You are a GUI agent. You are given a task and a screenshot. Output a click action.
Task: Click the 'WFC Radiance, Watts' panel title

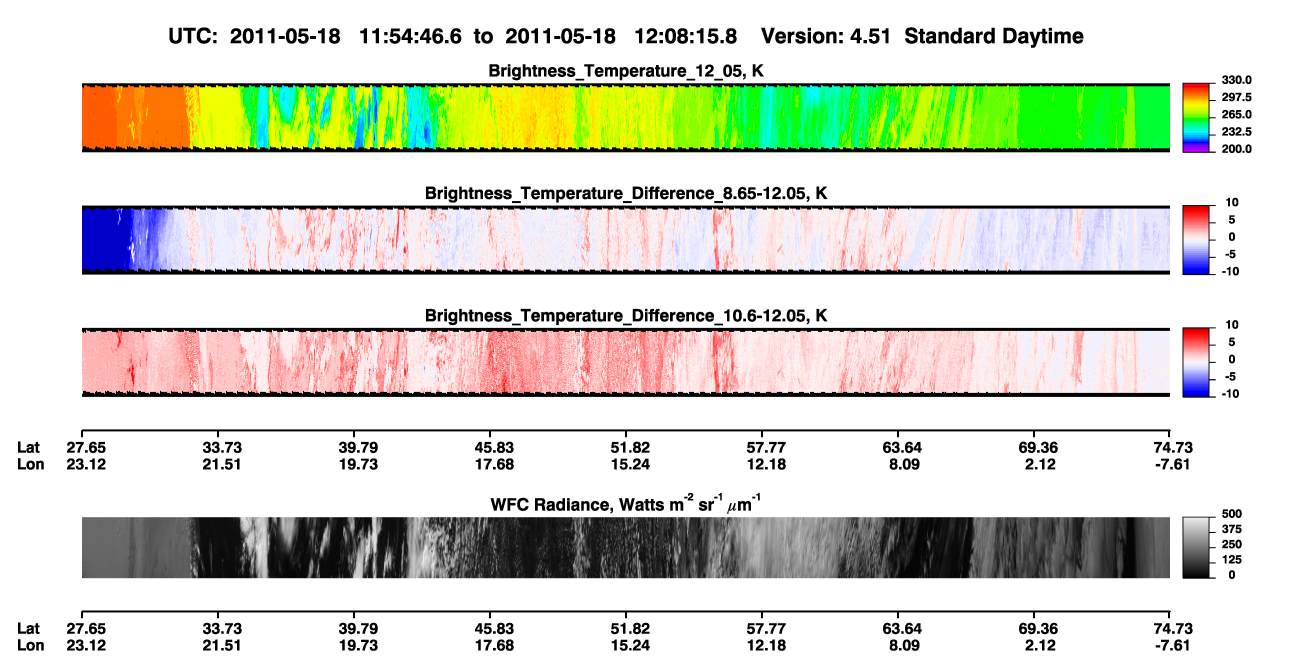coord(626,503)
